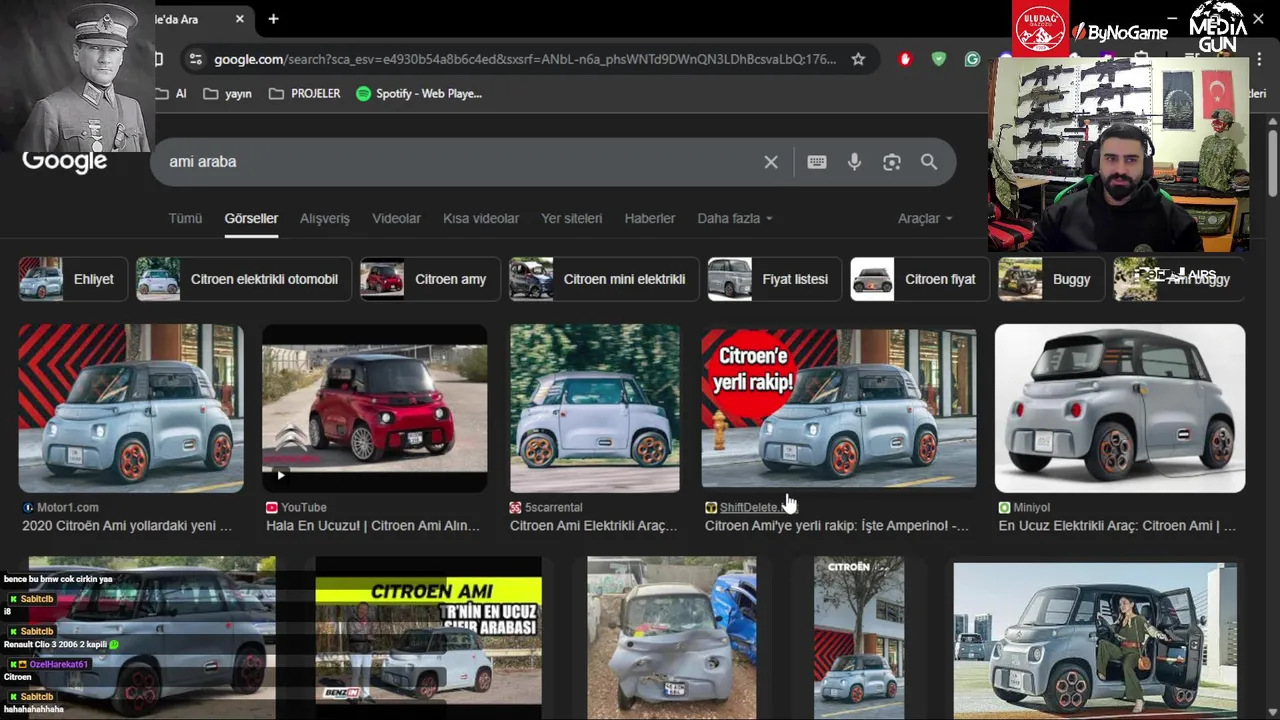The height and width of the screenshot is (720, 1280).
Task: Select the Fiyat listesi filter chip
Action: pos(775,279)
